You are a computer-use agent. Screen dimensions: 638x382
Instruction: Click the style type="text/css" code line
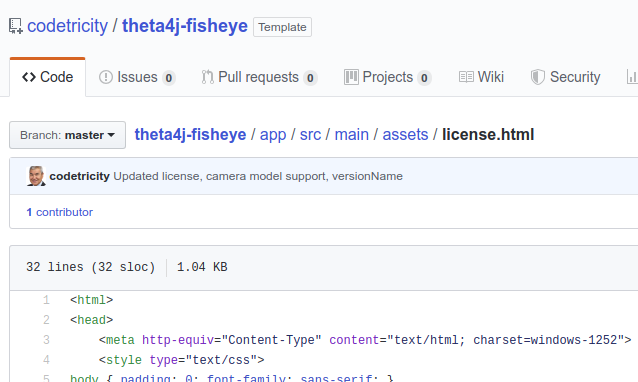(181, 360)
